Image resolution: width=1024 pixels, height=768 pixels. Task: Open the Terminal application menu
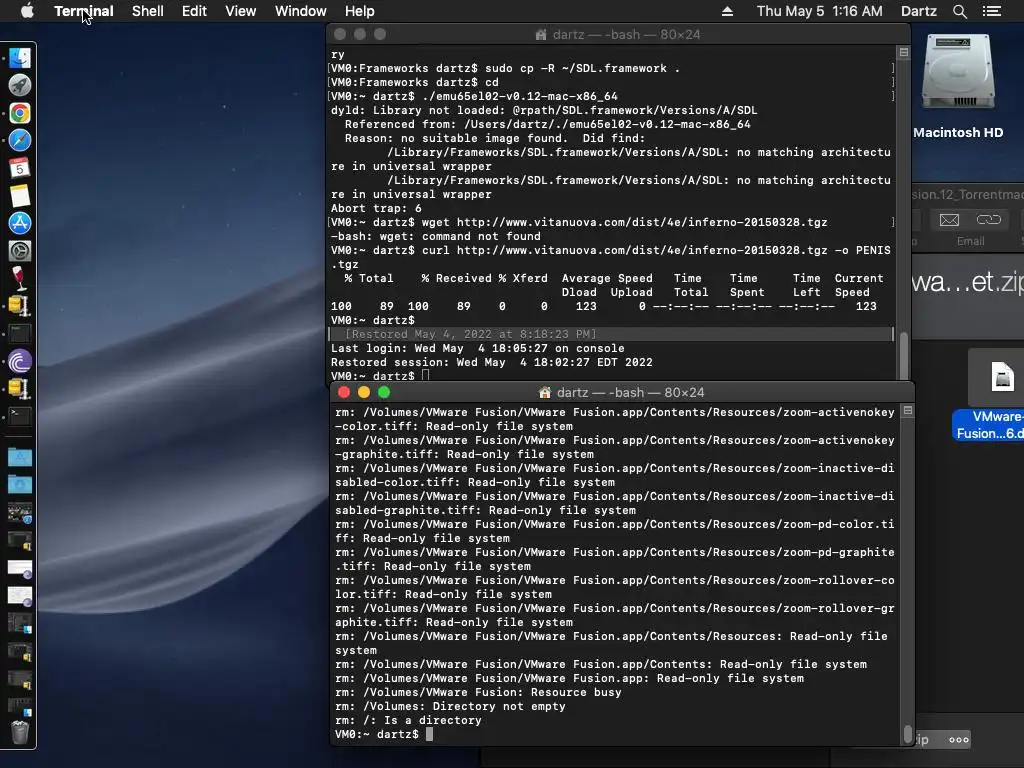[x=84, y=11]
